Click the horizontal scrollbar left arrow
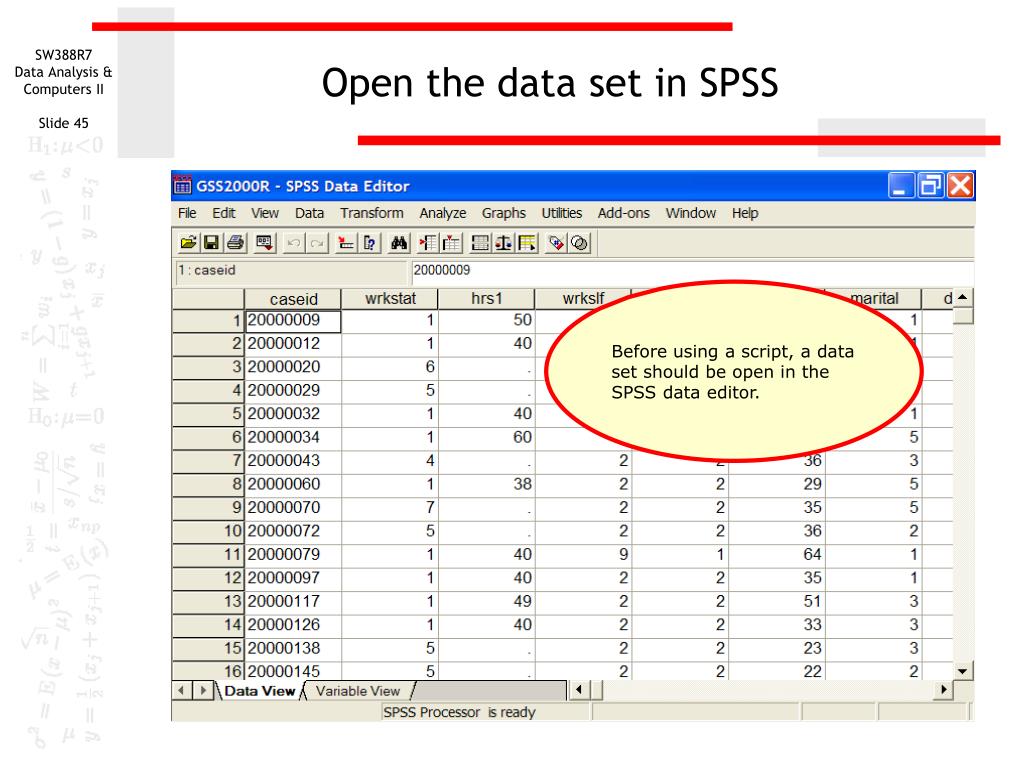The height and width of the screenshot is (768, 1024). coord(579,690)
